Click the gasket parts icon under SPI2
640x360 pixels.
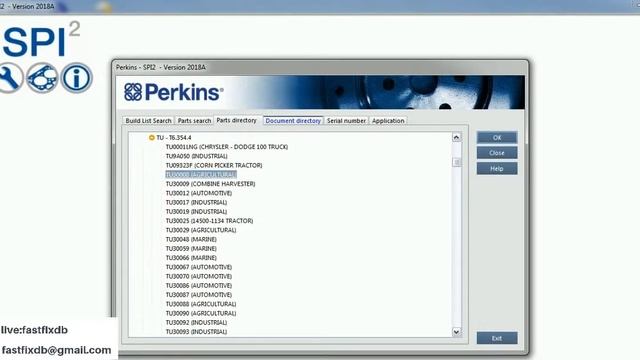42,78
